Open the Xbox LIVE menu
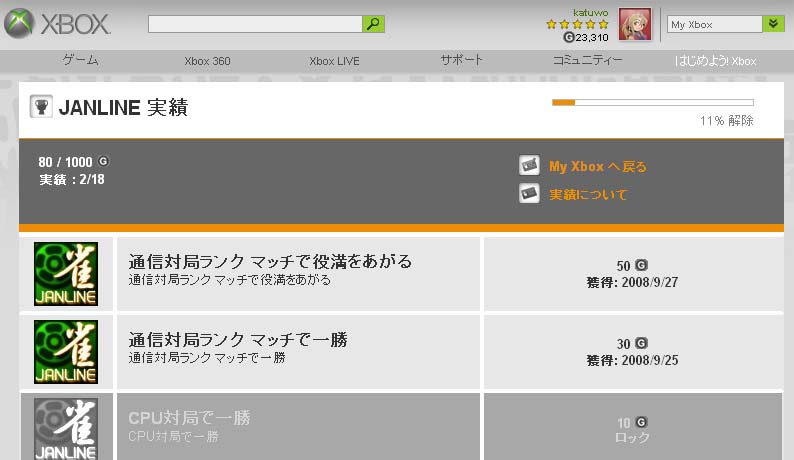The image size is (794, 460). pyautogui.click(x=334, y=61)
